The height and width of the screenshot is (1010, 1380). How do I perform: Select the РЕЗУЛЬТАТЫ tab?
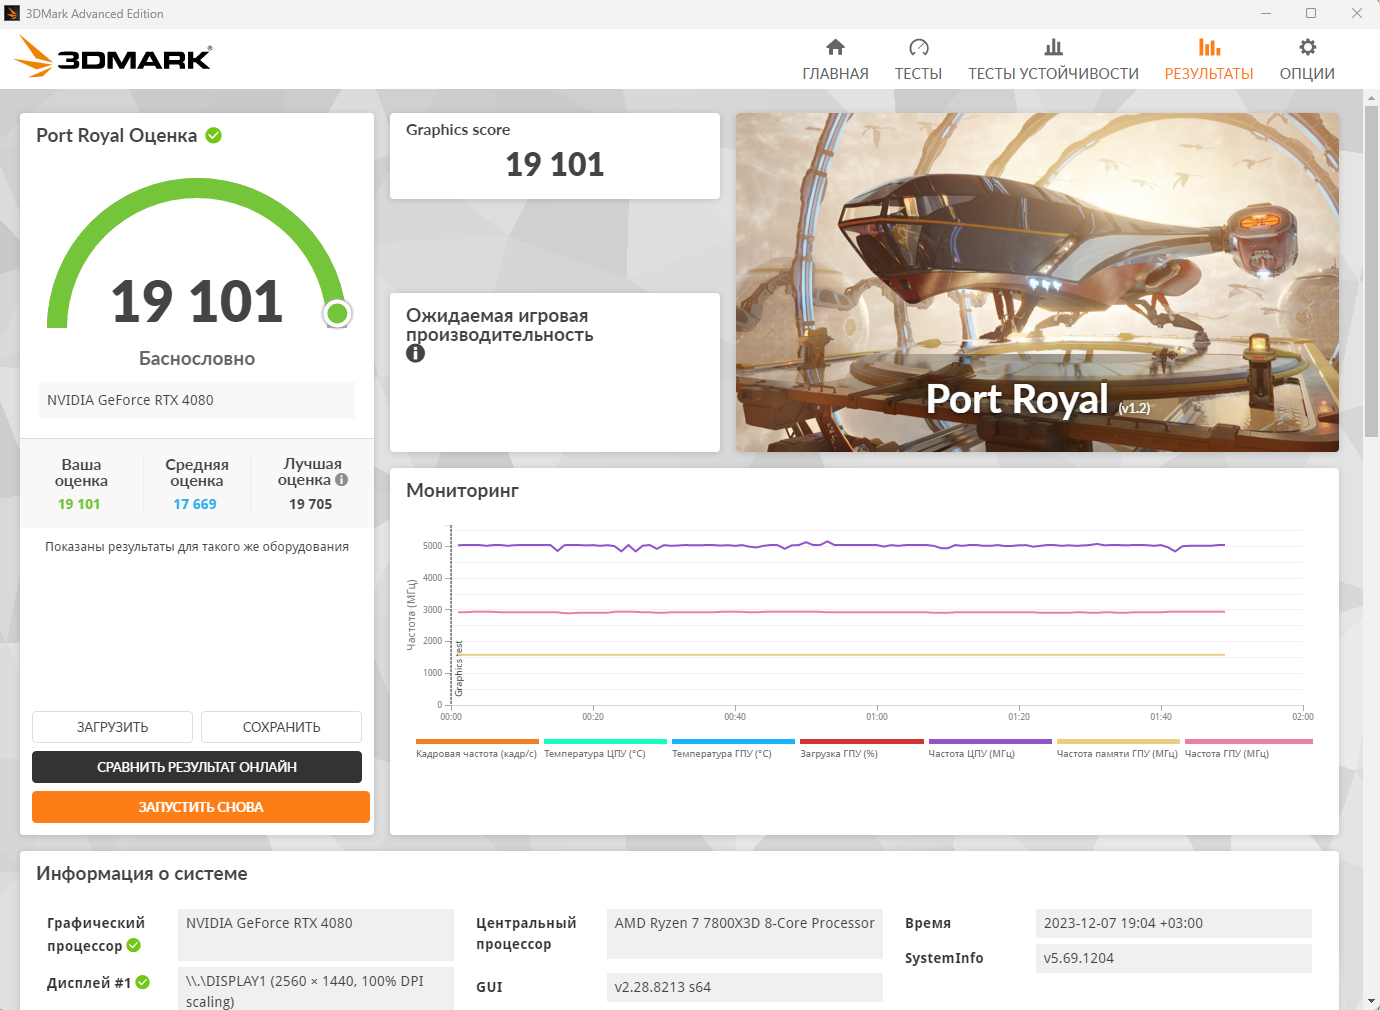click(x=1209, y=60)
